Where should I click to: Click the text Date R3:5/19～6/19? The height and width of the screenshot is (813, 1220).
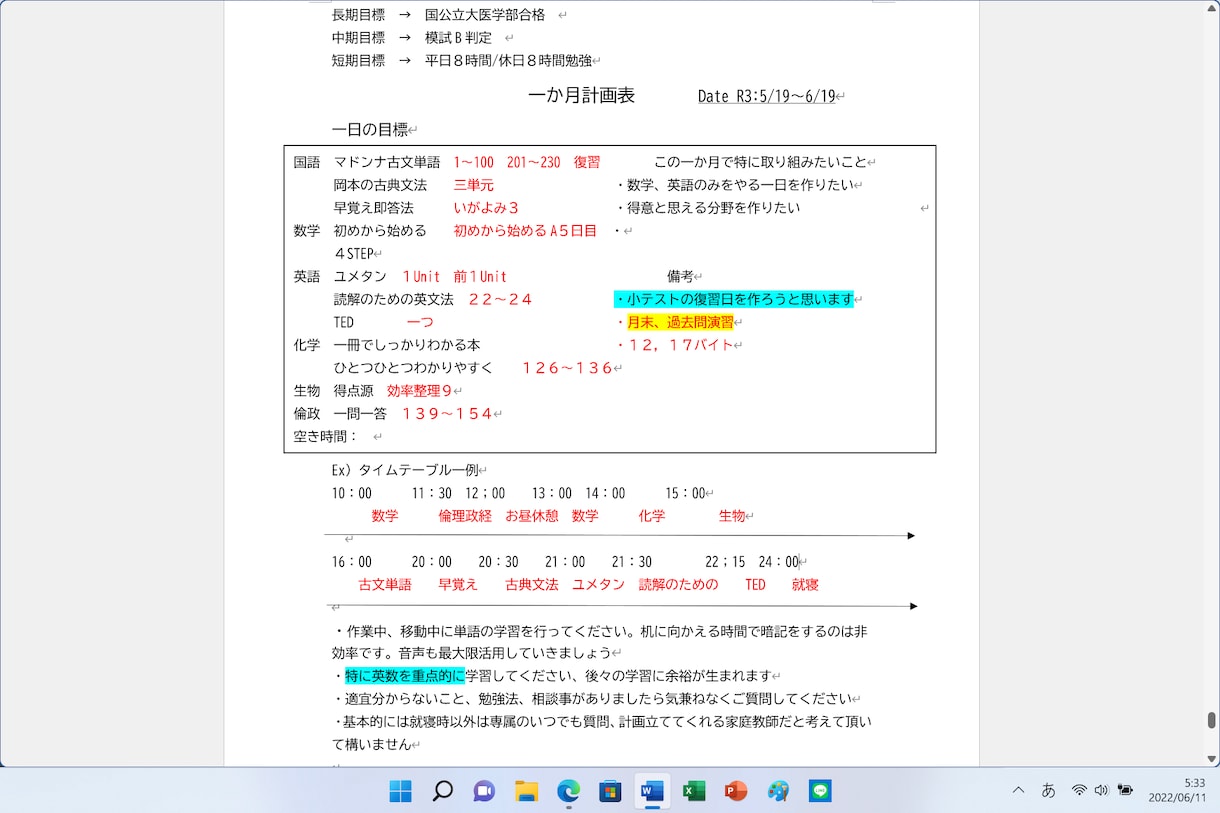coord(767,96)
